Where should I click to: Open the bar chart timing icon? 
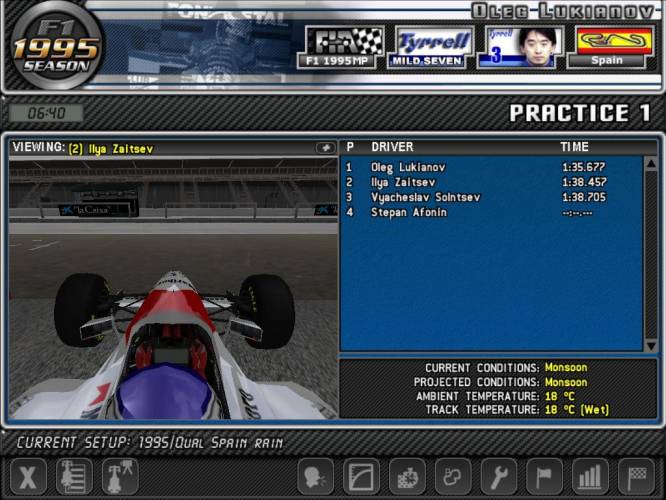[x=591, y=476]
